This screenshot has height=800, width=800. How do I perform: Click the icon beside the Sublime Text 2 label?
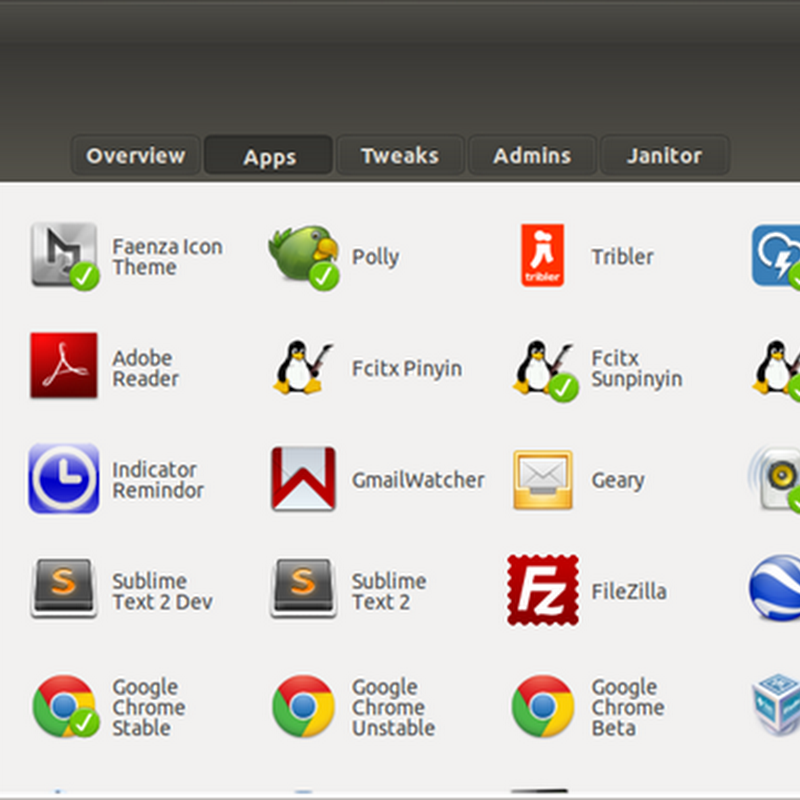[304, 588]
